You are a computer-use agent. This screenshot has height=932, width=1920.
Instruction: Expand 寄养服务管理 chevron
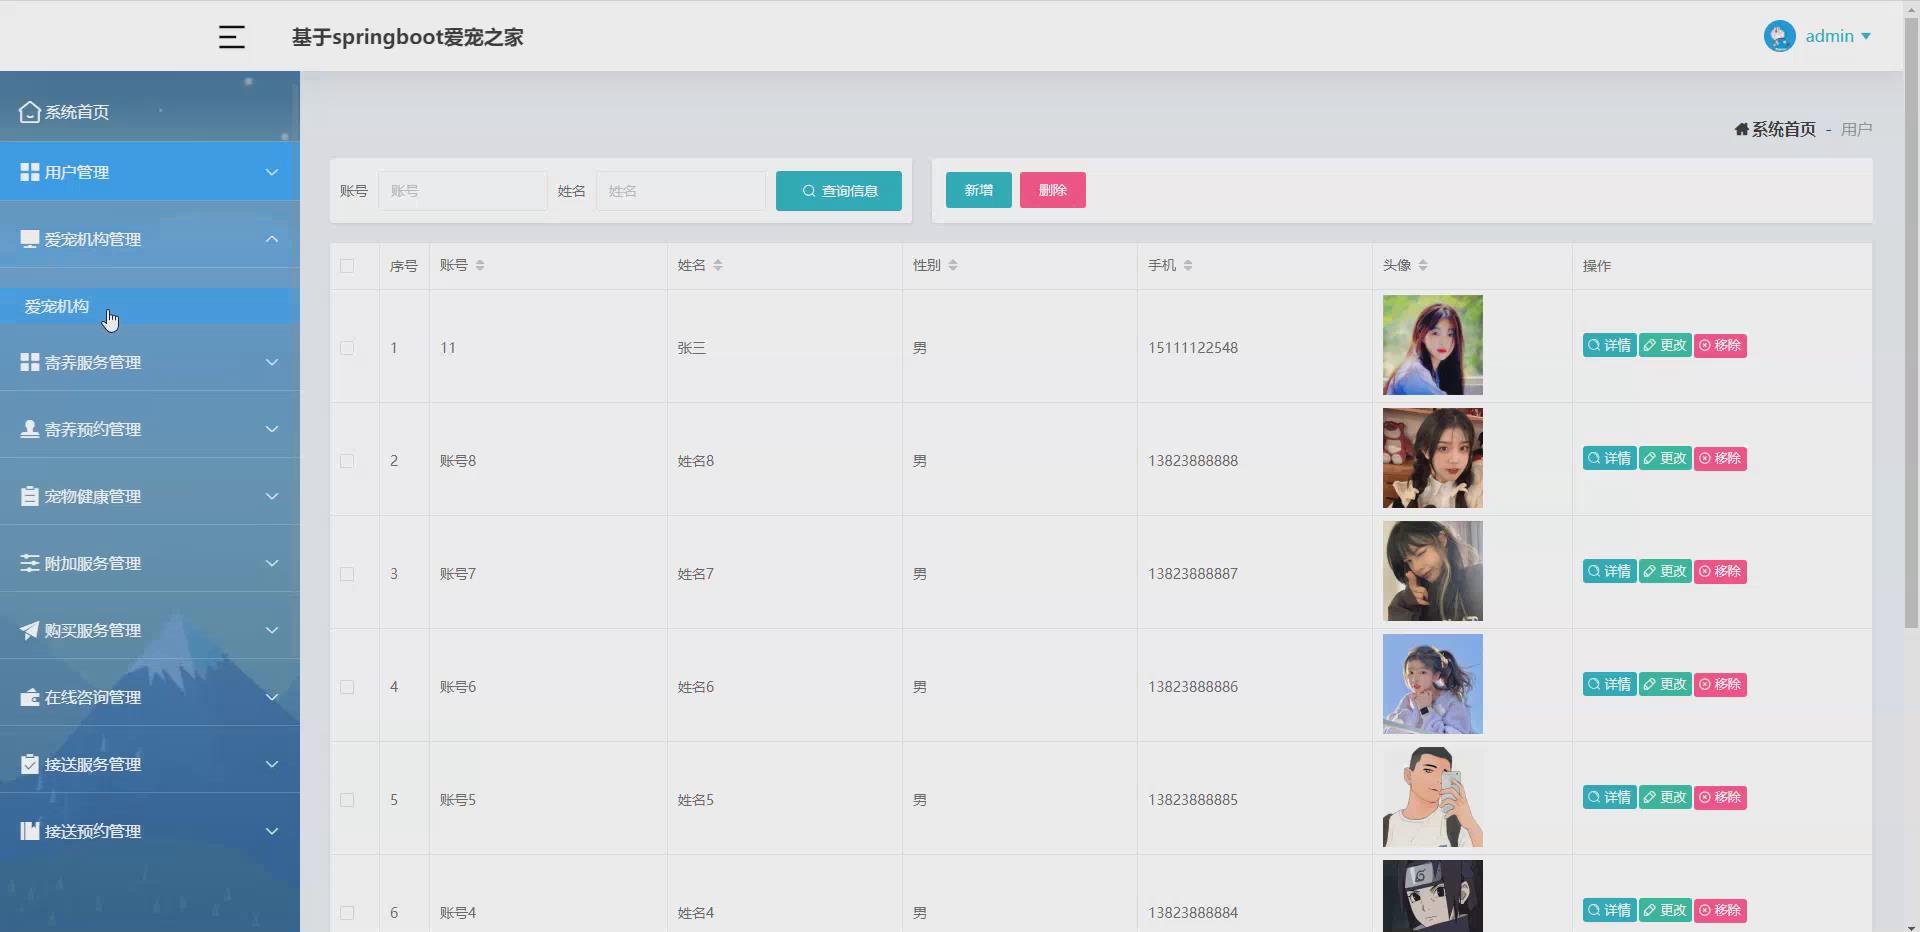(x=272, y=362)
